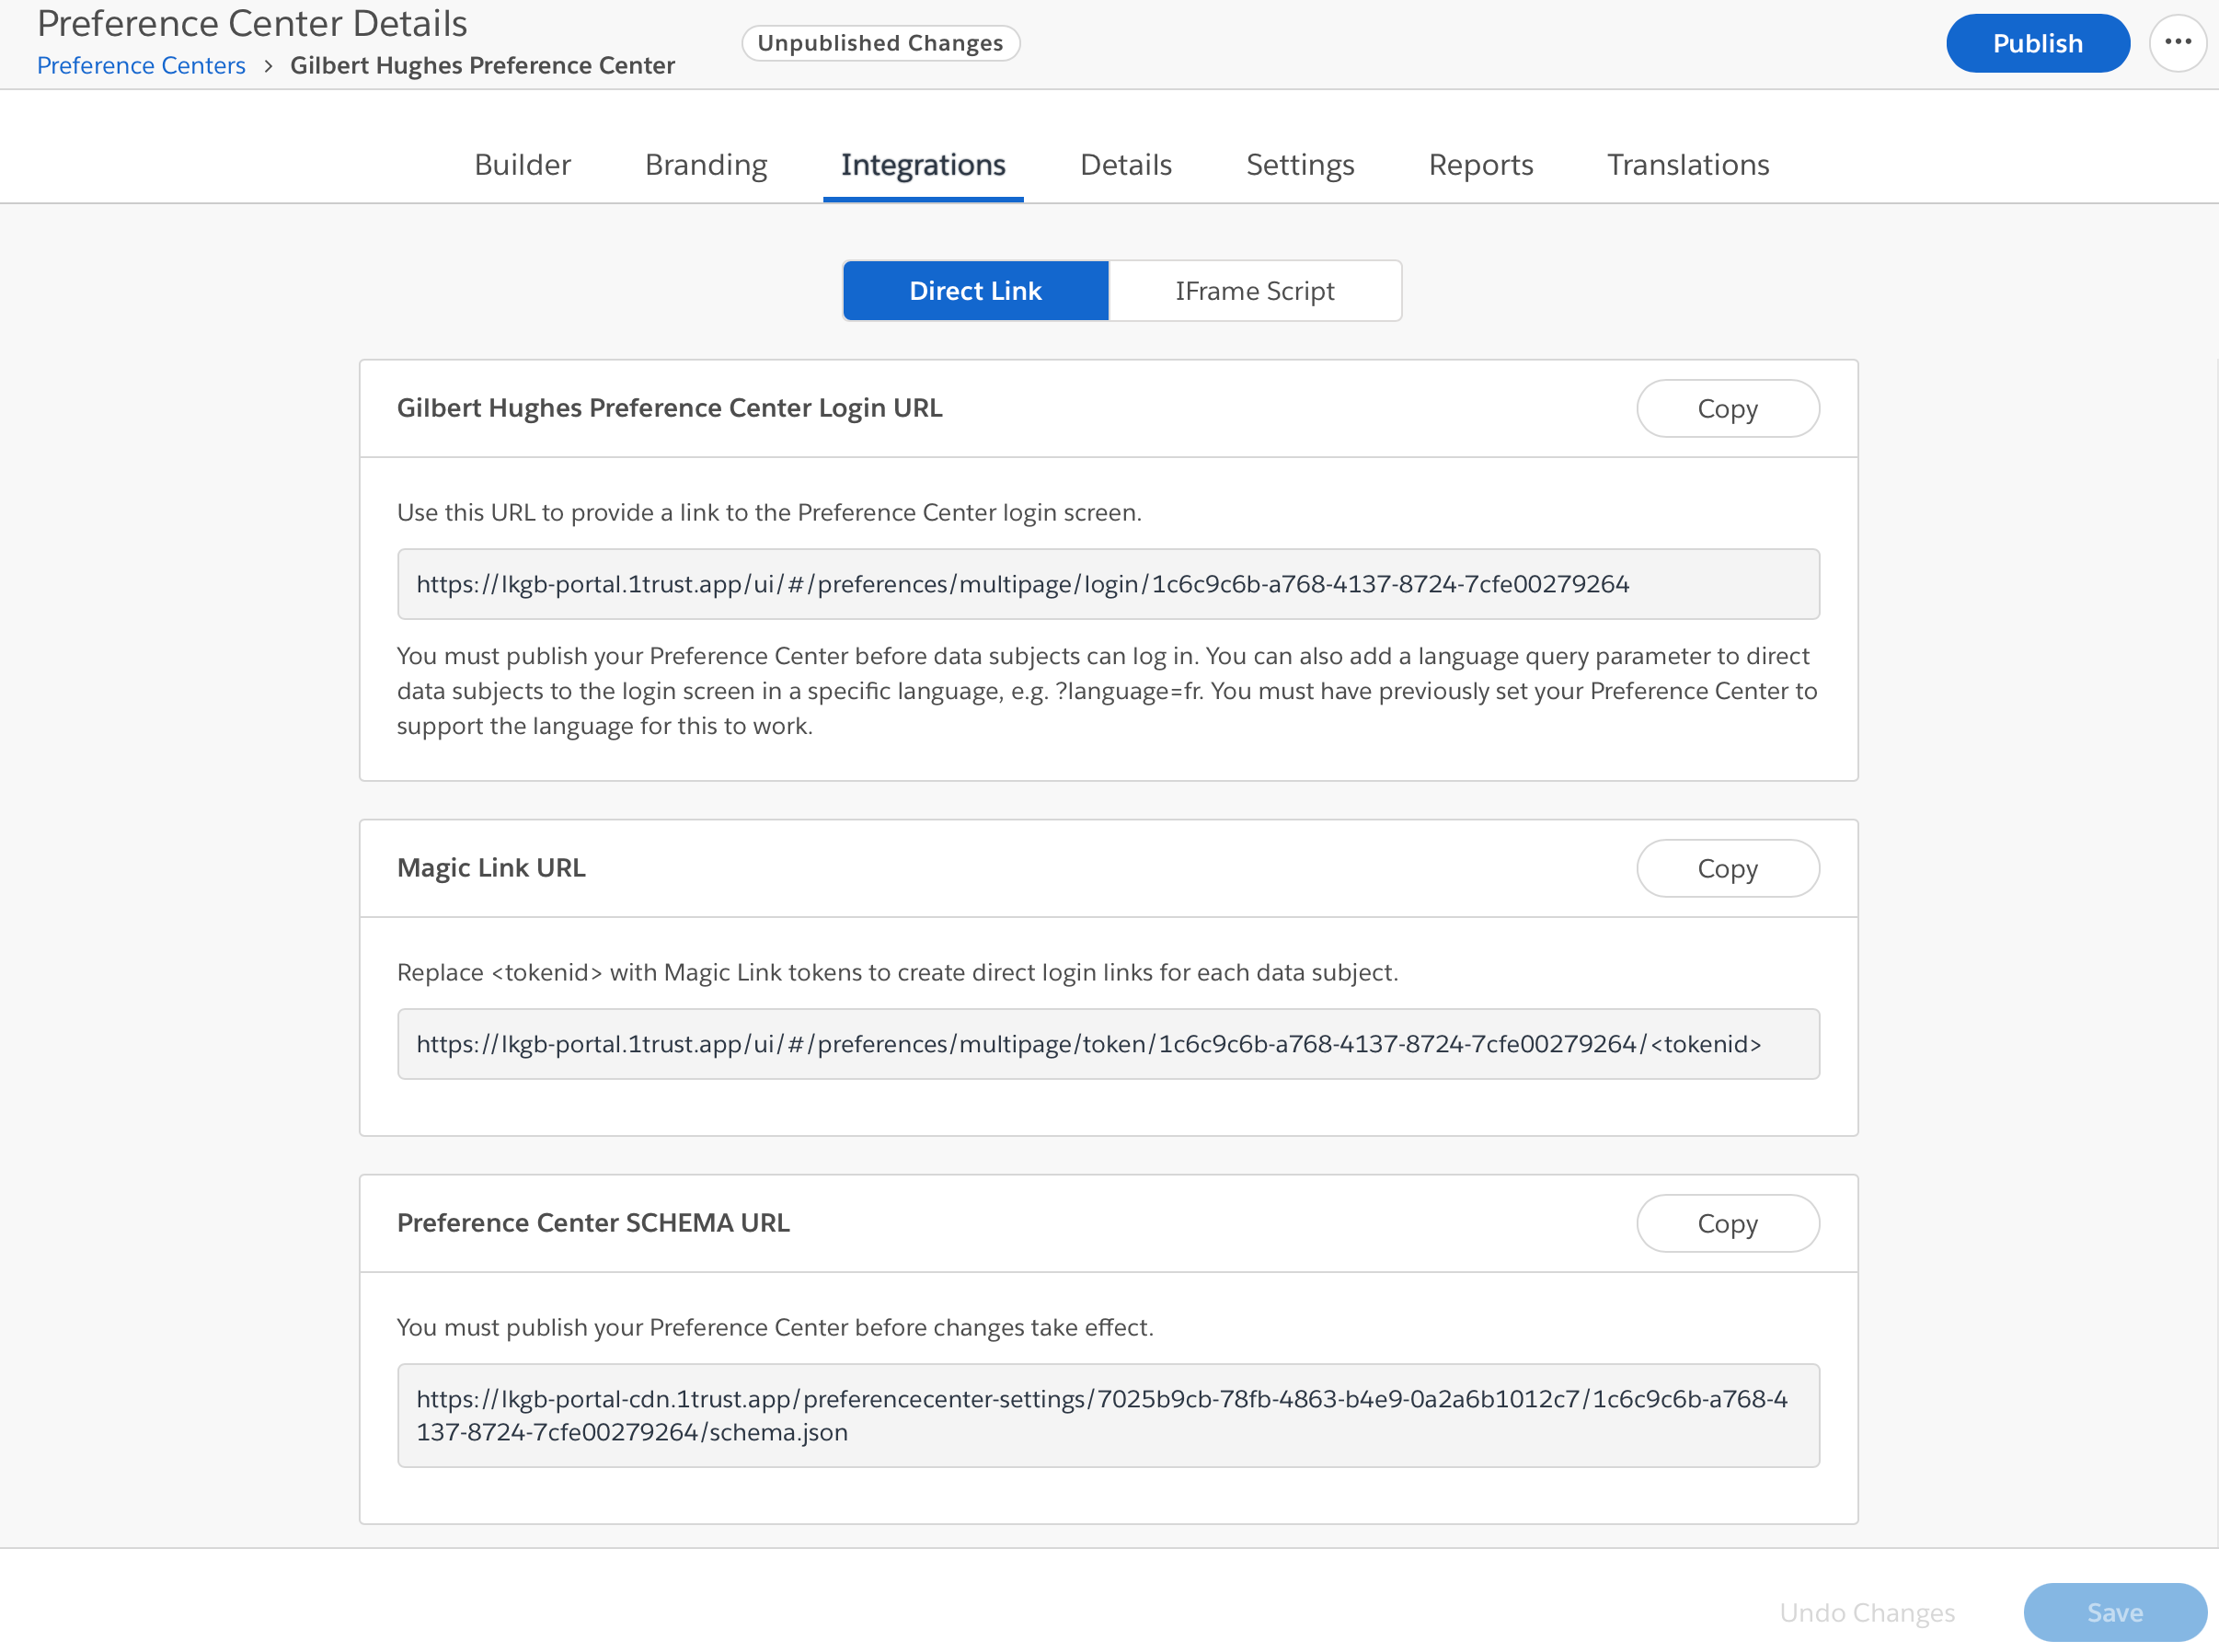Open the Reports tab
The image size is (2219, 1652).
tap(1480, 165)
